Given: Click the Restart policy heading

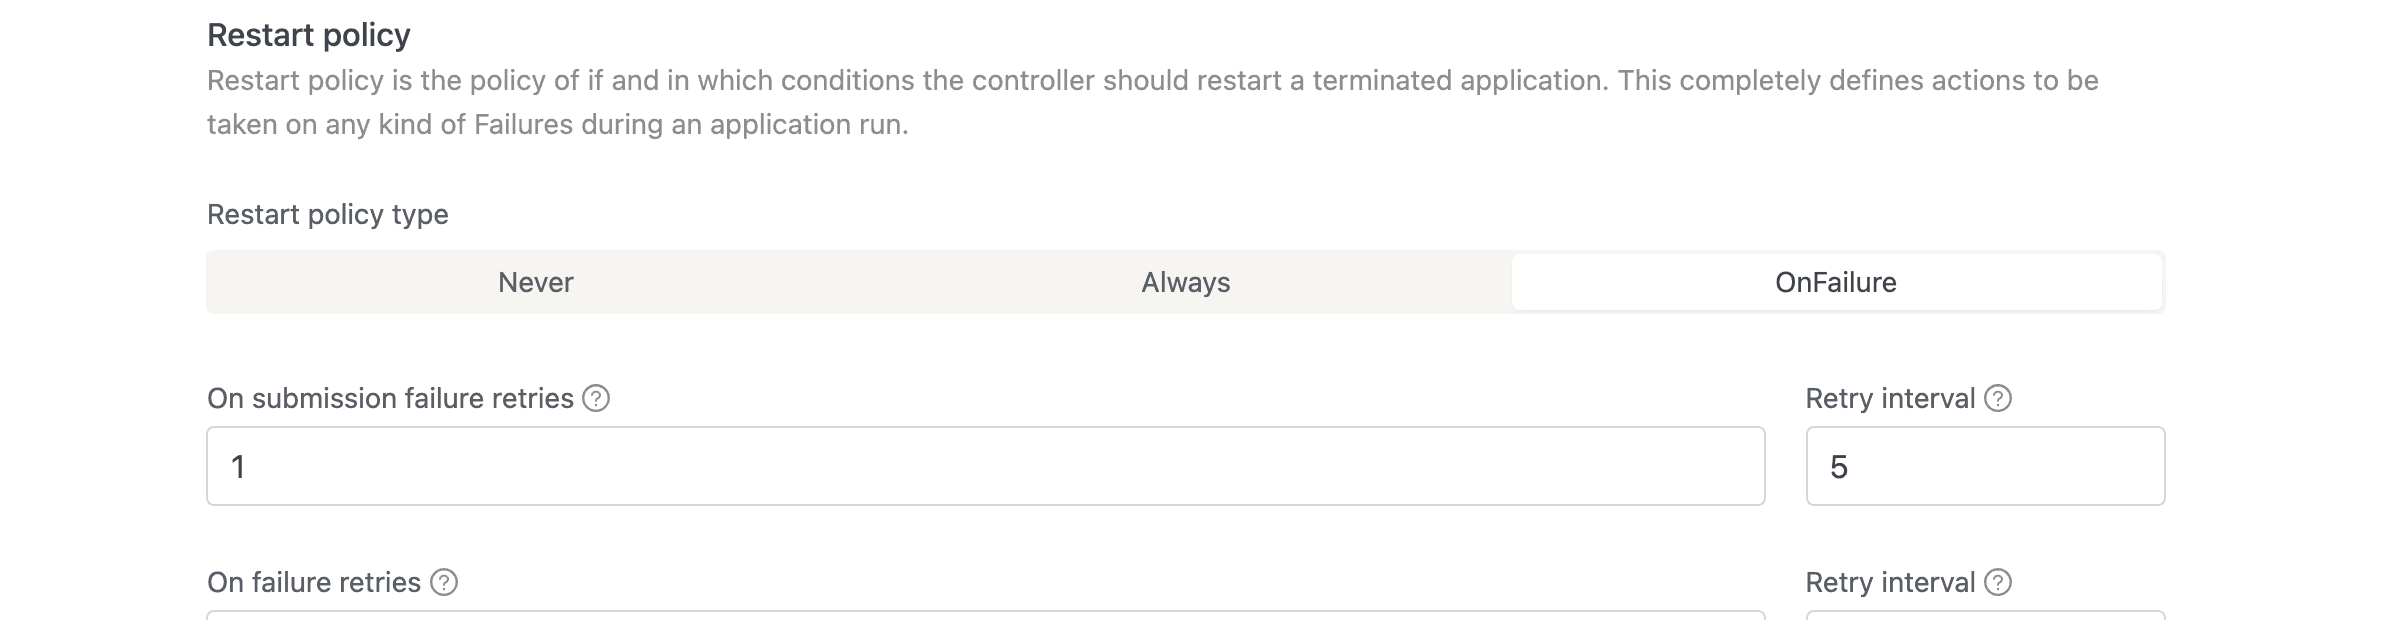Looking at the screenshot, I should point(310,35).
